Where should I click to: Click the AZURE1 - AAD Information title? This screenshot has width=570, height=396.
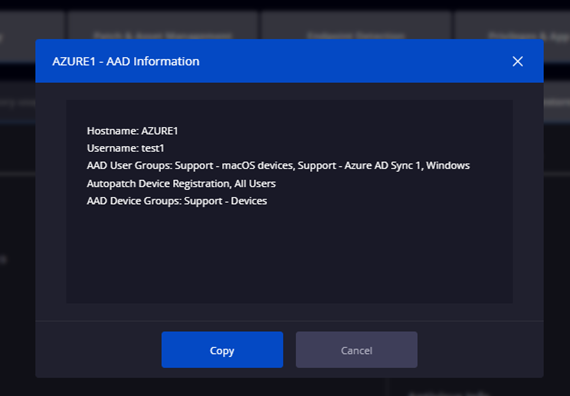126,61
